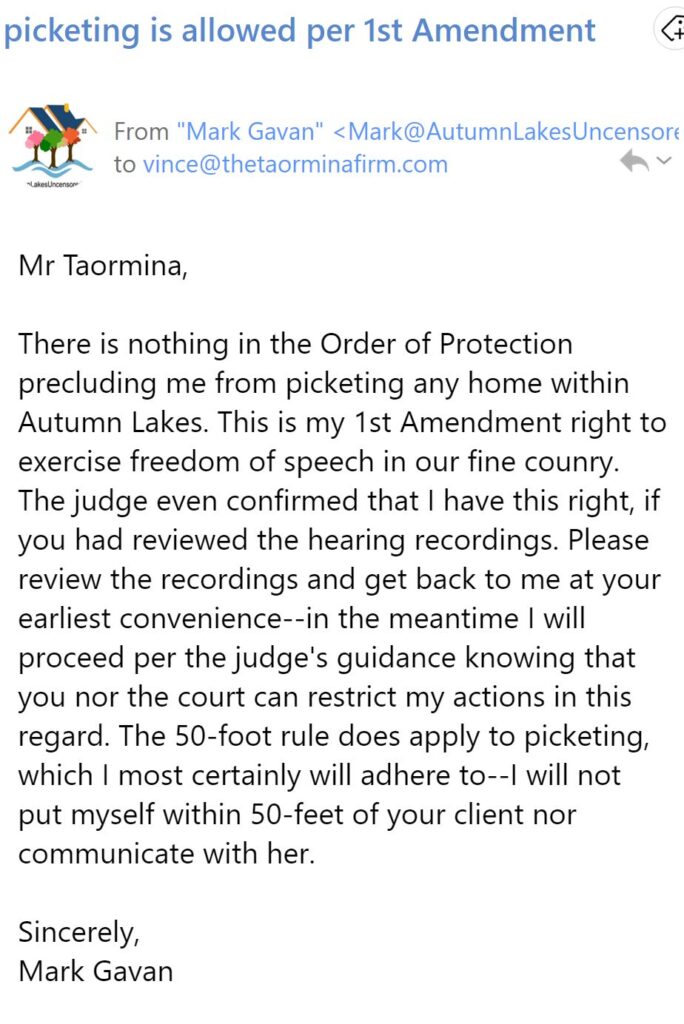Click the AutumnLakesUncensored sender logo

(51, 146)
